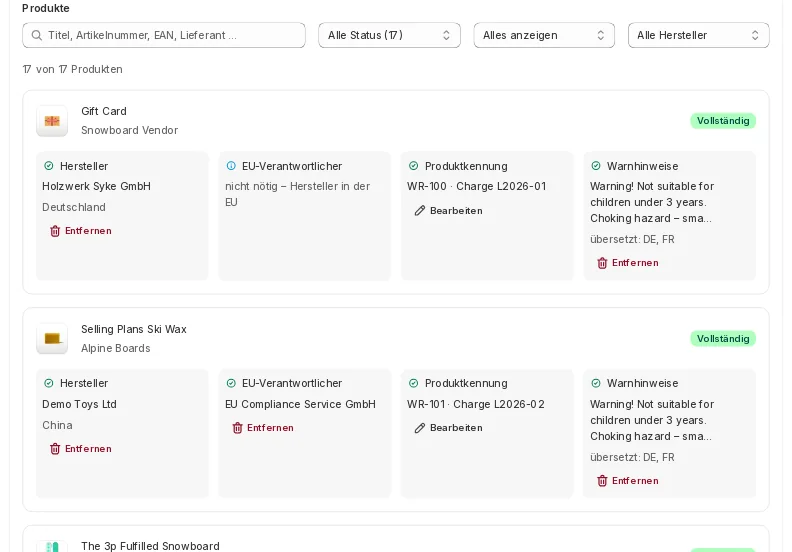Open the Alle Status (17) dropdown
The image size is (792, 552).
click(389, 35)
